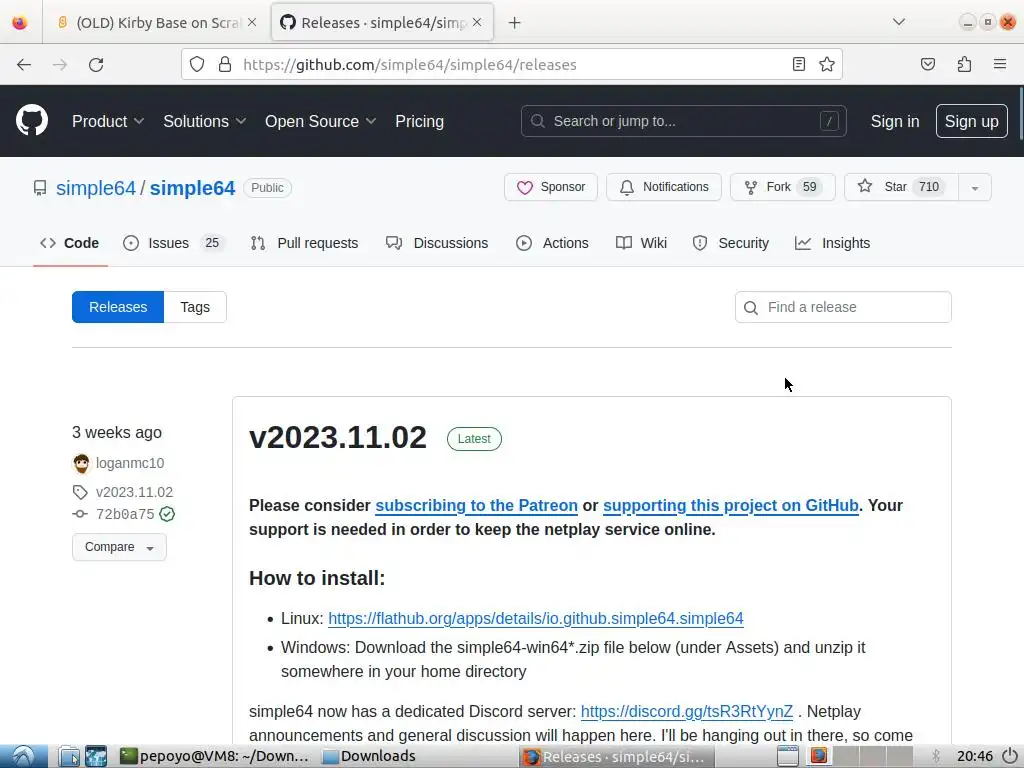Open simple64 owner link
Image resolution: width=1024 pixels, height=768 pixels.
tap(96, 188)
